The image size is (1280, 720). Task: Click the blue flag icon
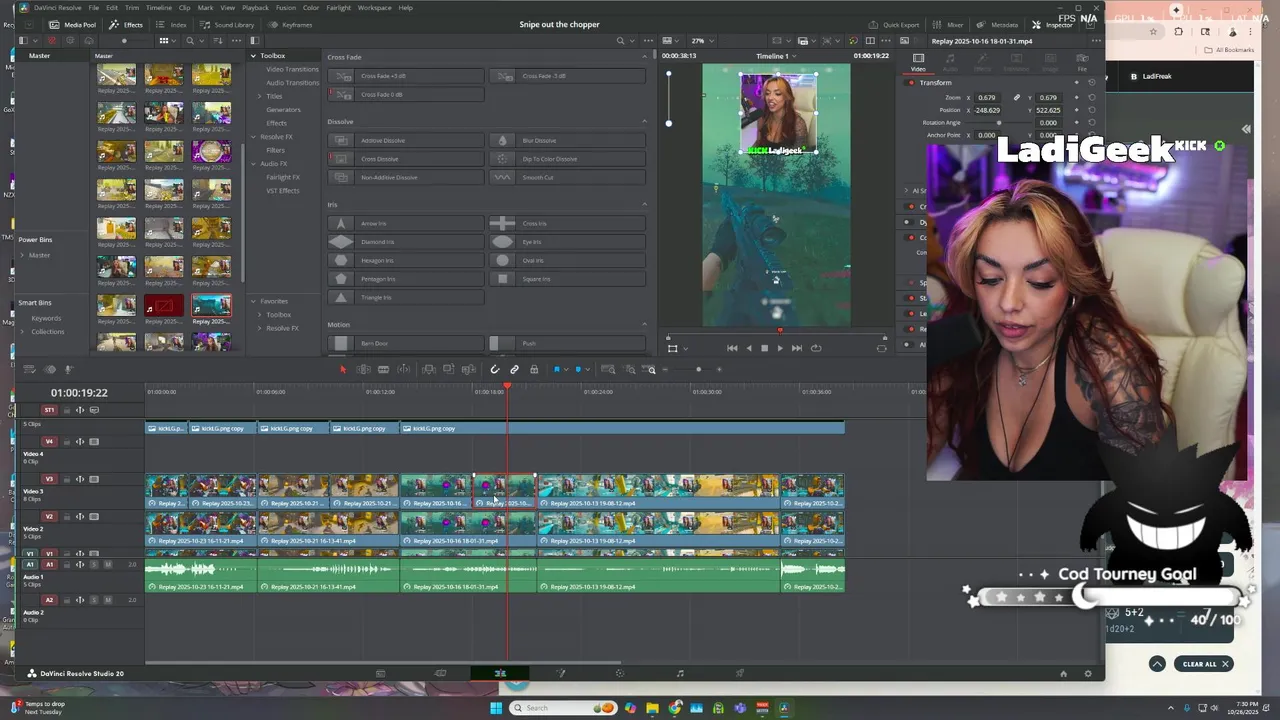(x=557, y=370)
